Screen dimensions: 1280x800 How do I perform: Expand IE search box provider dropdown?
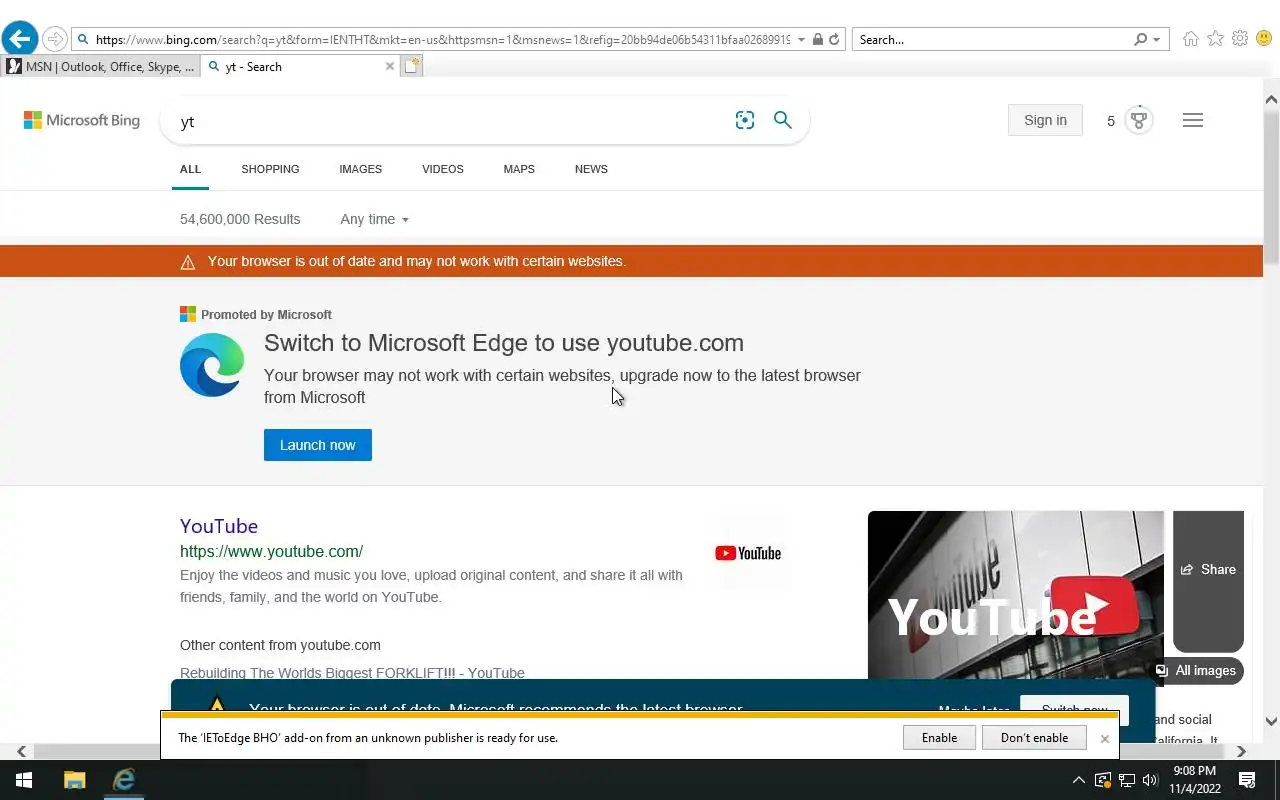pos(1157,40)
